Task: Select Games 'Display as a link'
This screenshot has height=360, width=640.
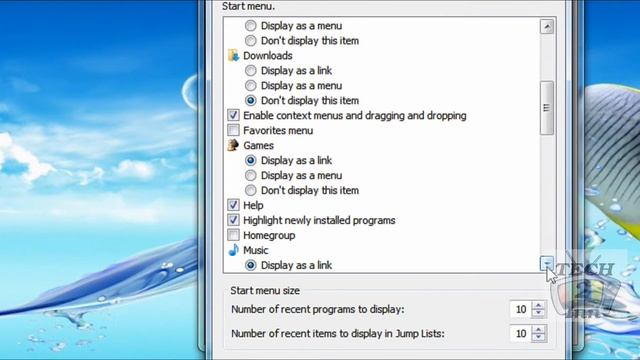Action: point(251,160)
